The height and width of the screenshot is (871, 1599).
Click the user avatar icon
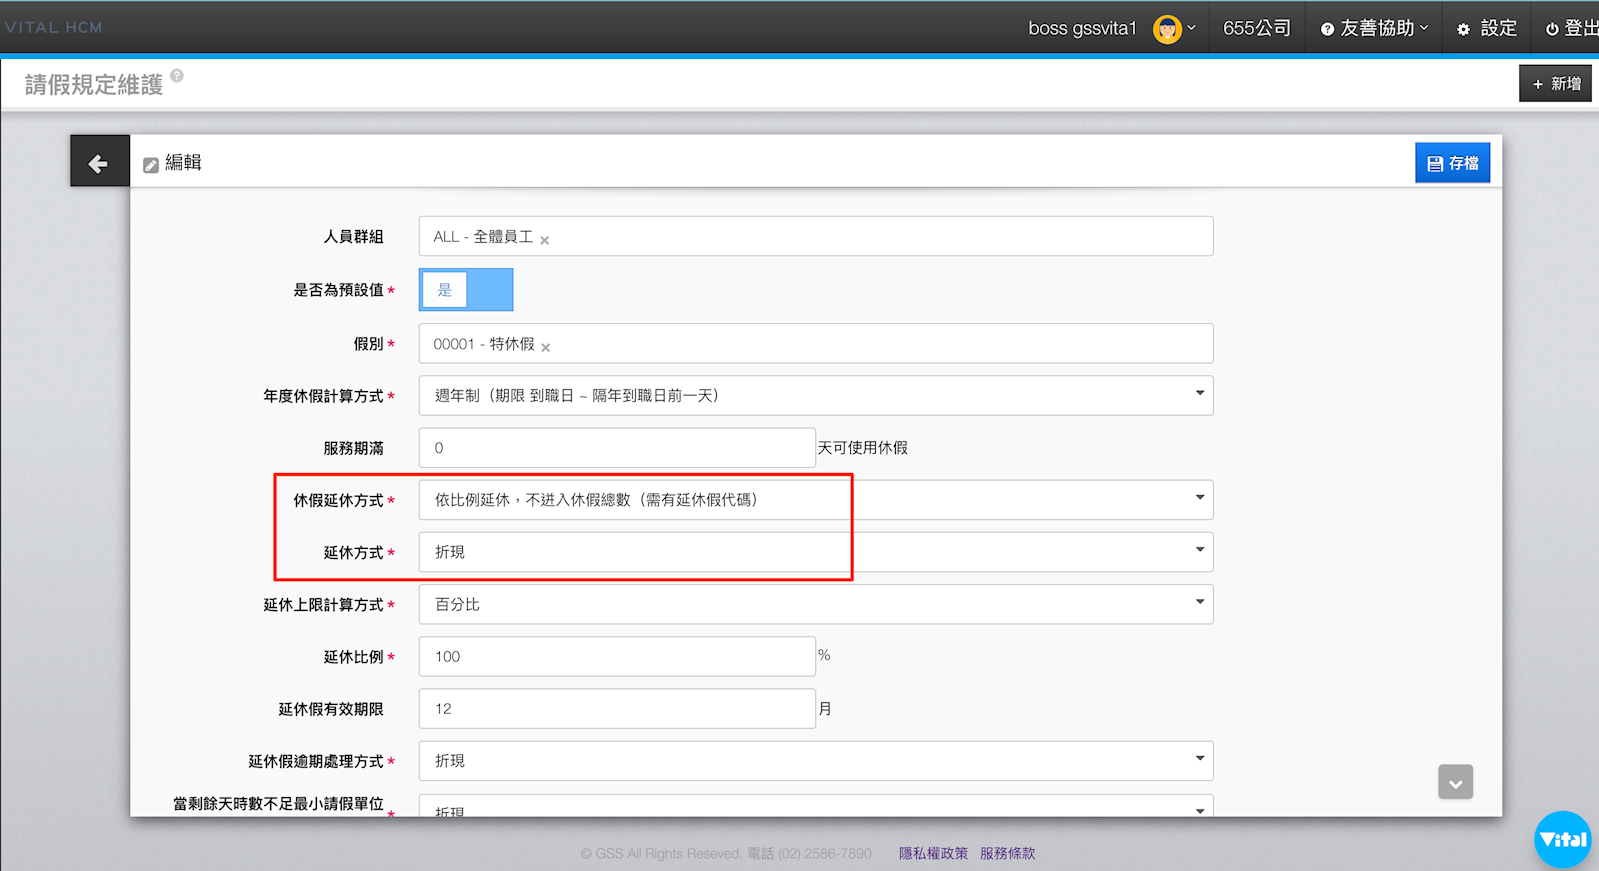click(x=1166, y=29)
